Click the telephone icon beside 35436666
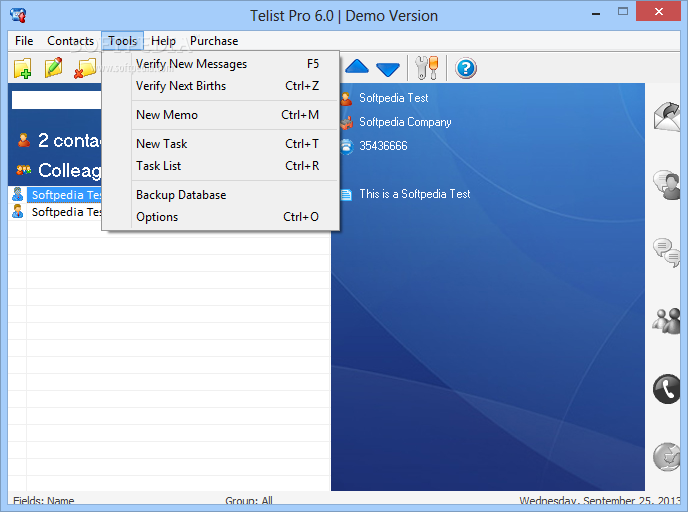 click(x=346, y=147)
